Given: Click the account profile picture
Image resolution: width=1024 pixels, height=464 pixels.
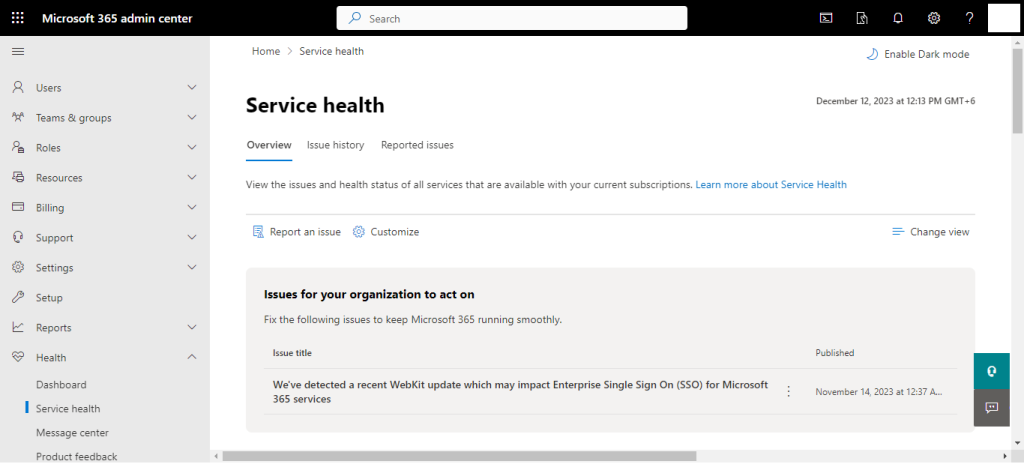Looking at the screenshot, I should (1004, 18).
